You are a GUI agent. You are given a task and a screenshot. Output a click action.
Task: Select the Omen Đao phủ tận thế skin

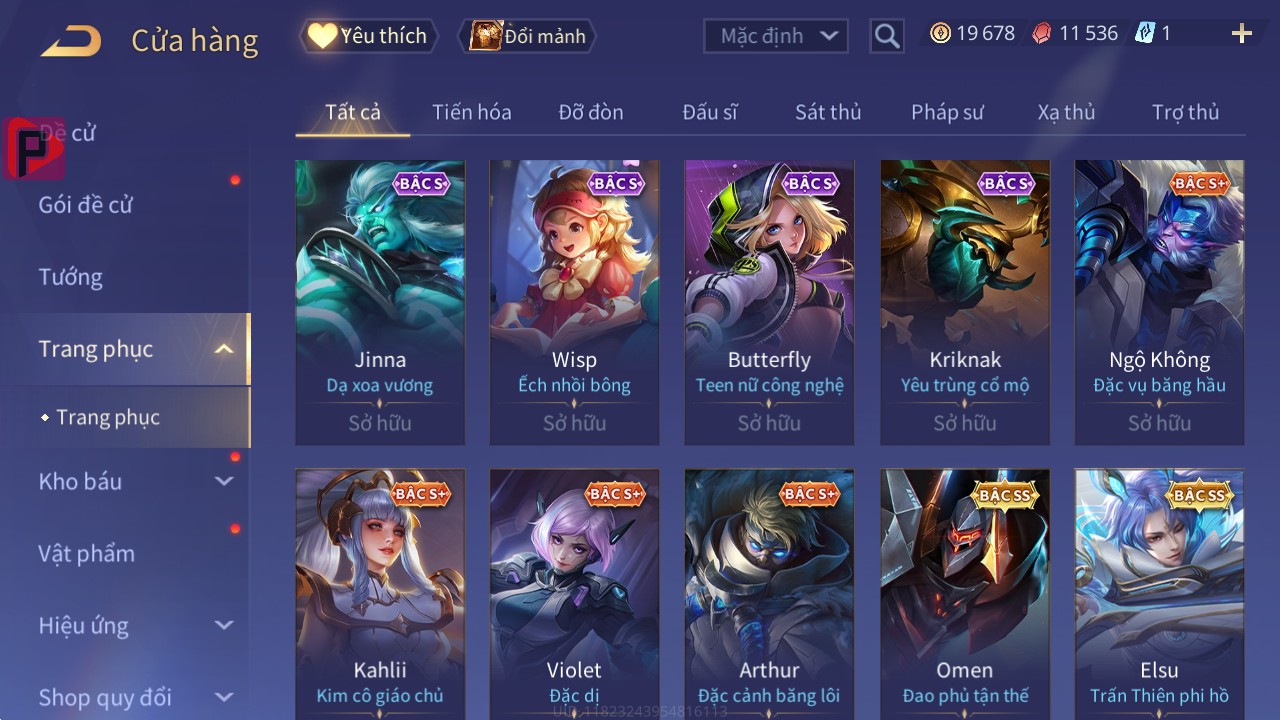click(x=965, y=593)
